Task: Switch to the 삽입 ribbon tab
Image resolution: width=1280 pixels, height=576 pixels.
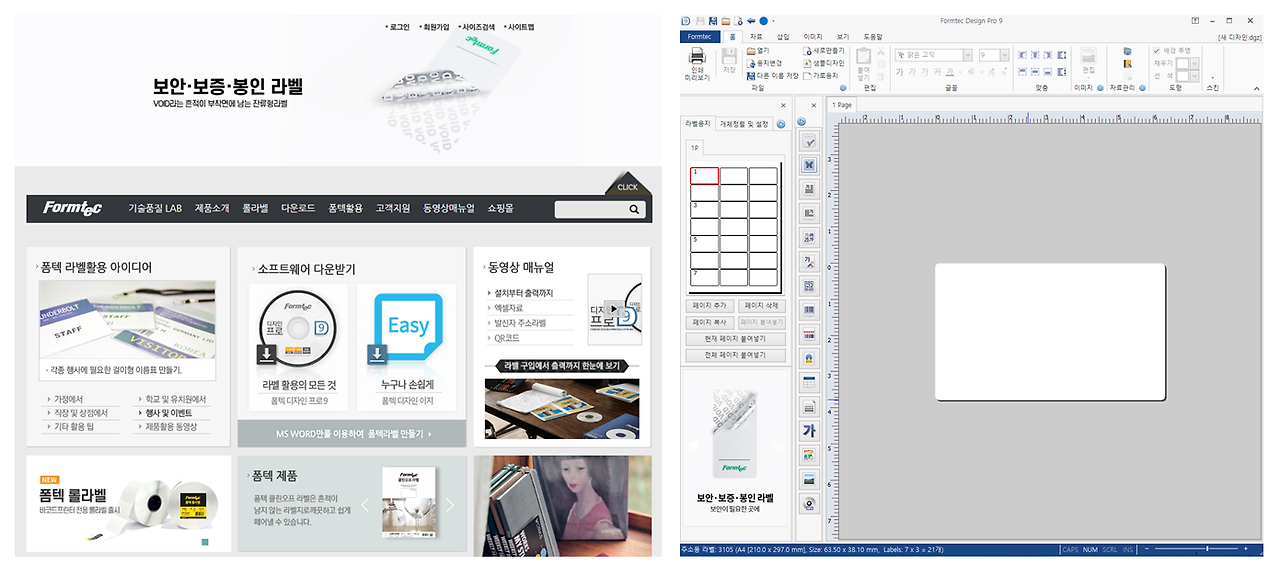Action: [783, 37]
